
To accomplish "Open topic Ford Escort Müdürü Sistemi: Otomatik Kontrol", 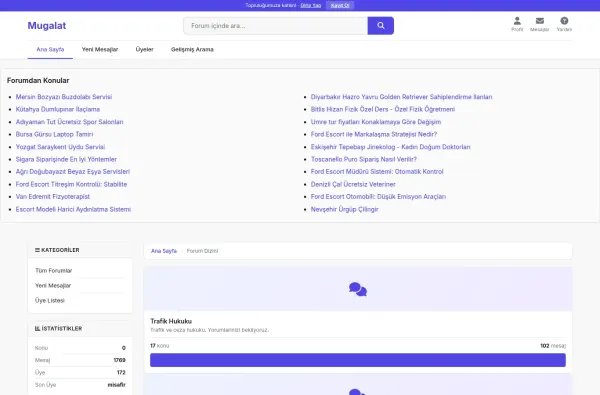I will click(x=377, y=172).
